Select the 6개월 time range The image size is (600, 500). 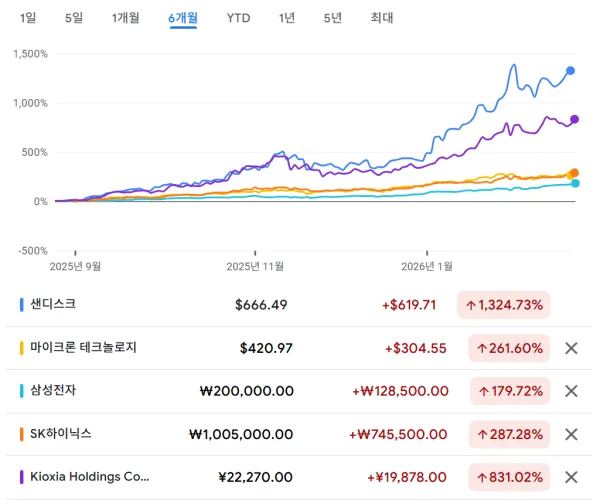183,18
